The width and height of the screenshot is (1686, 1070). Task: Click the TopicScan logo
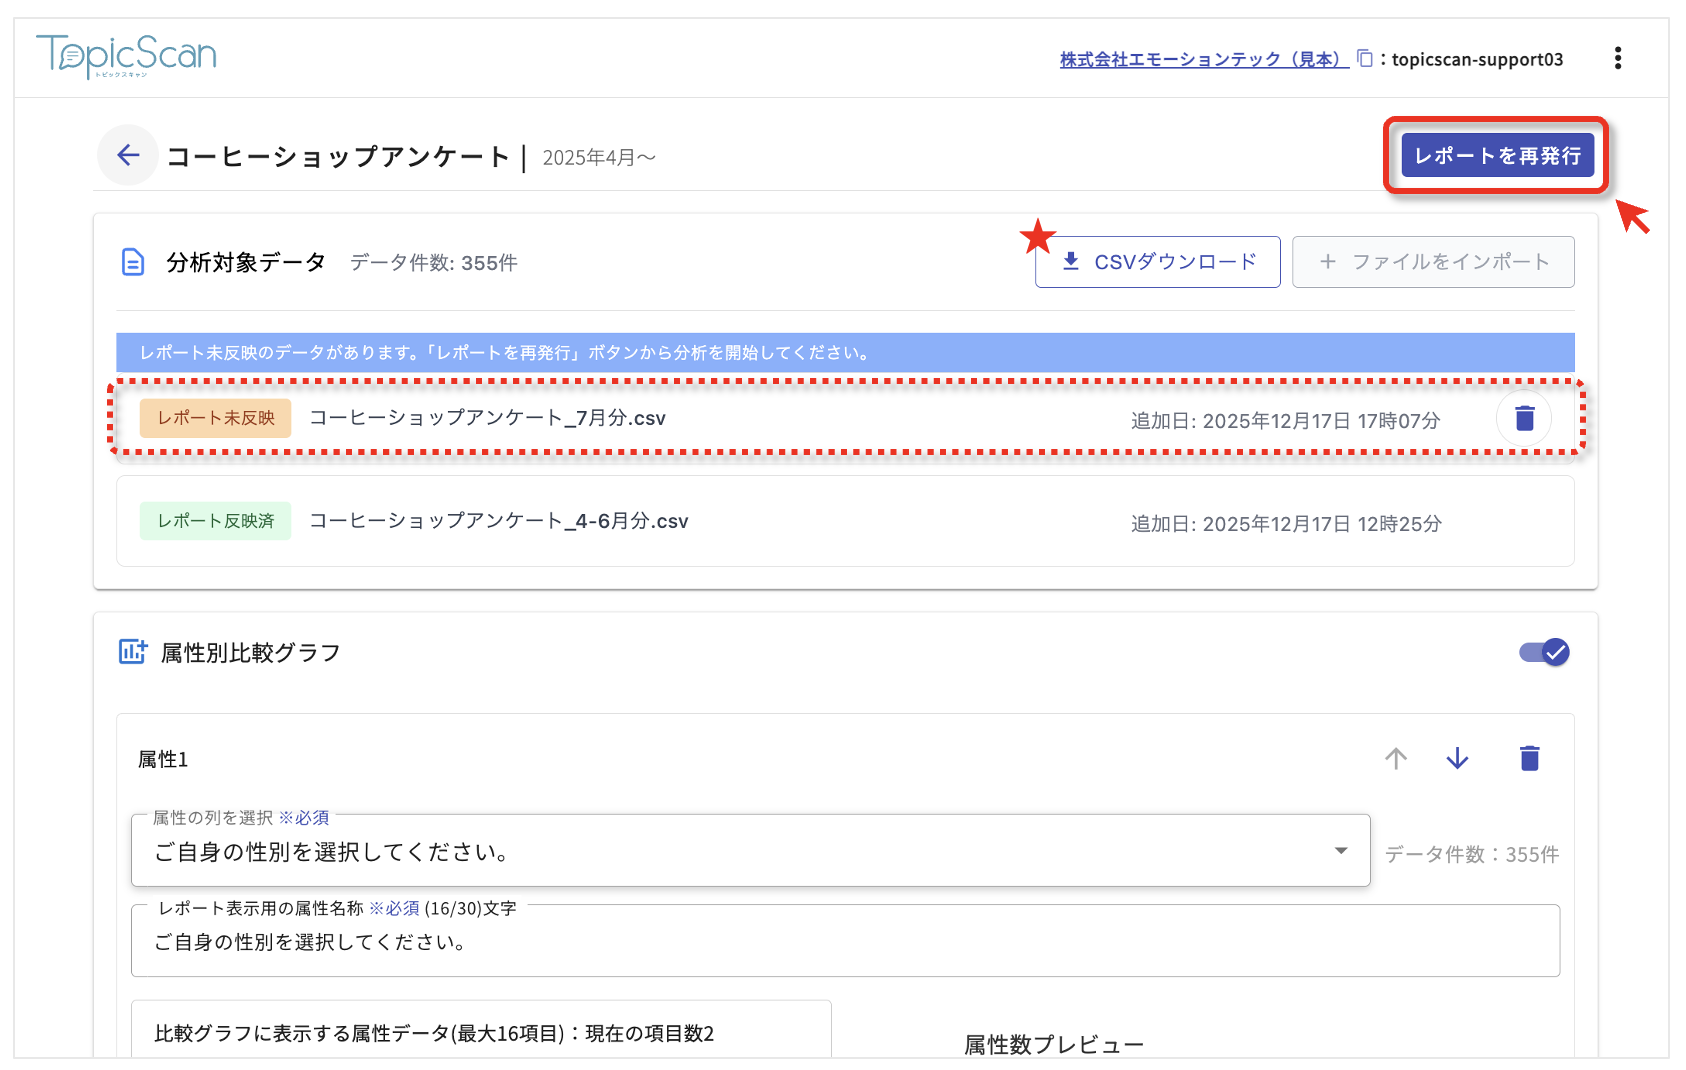pyautogui.click(x=127, y=56)
